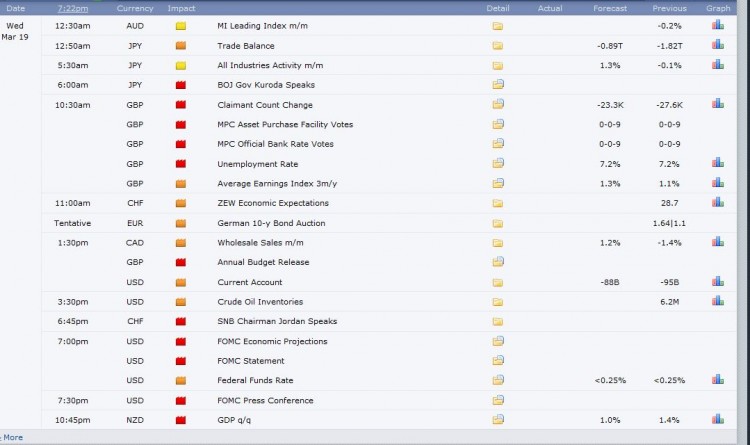
Task: Show graph for Trade Balance
Action: tap(717, 44)
